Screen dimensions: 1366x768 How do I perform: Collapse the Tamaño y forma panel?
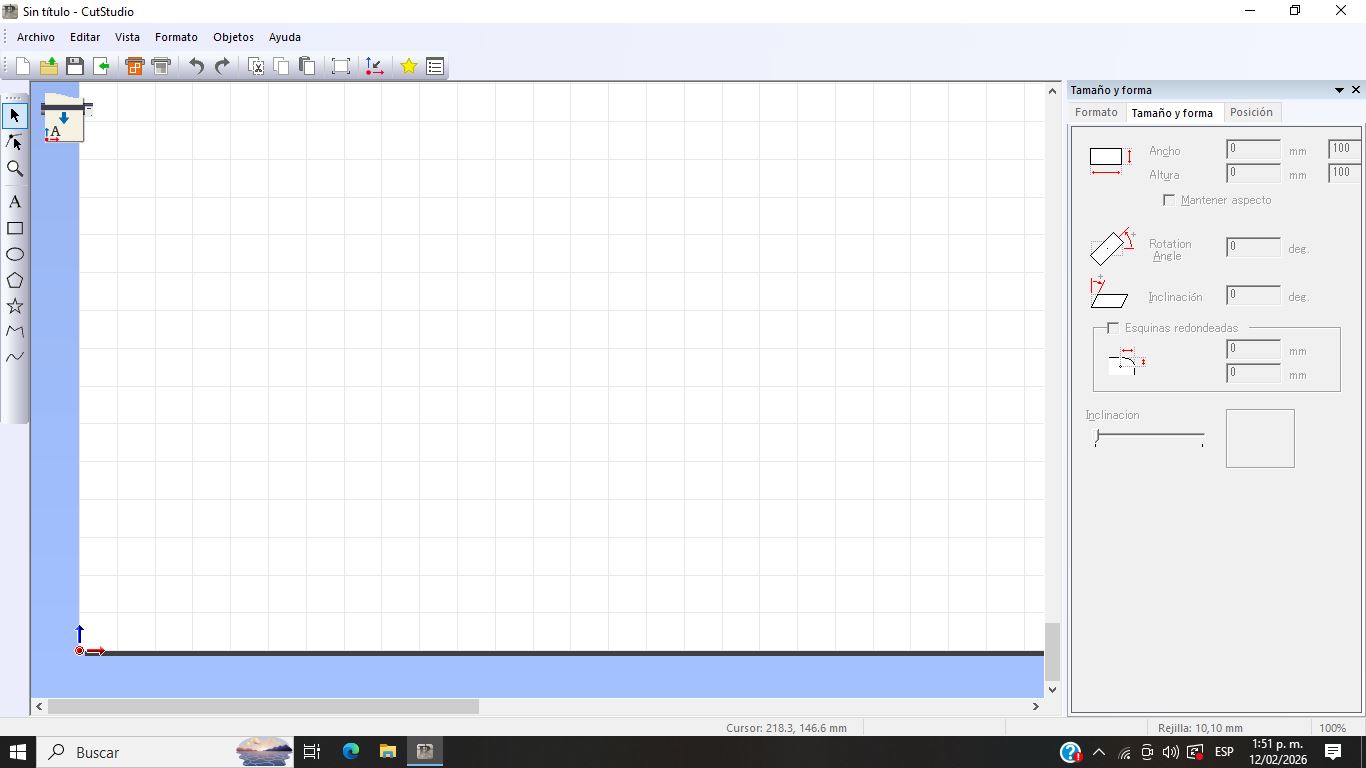tap(1339, 90)
